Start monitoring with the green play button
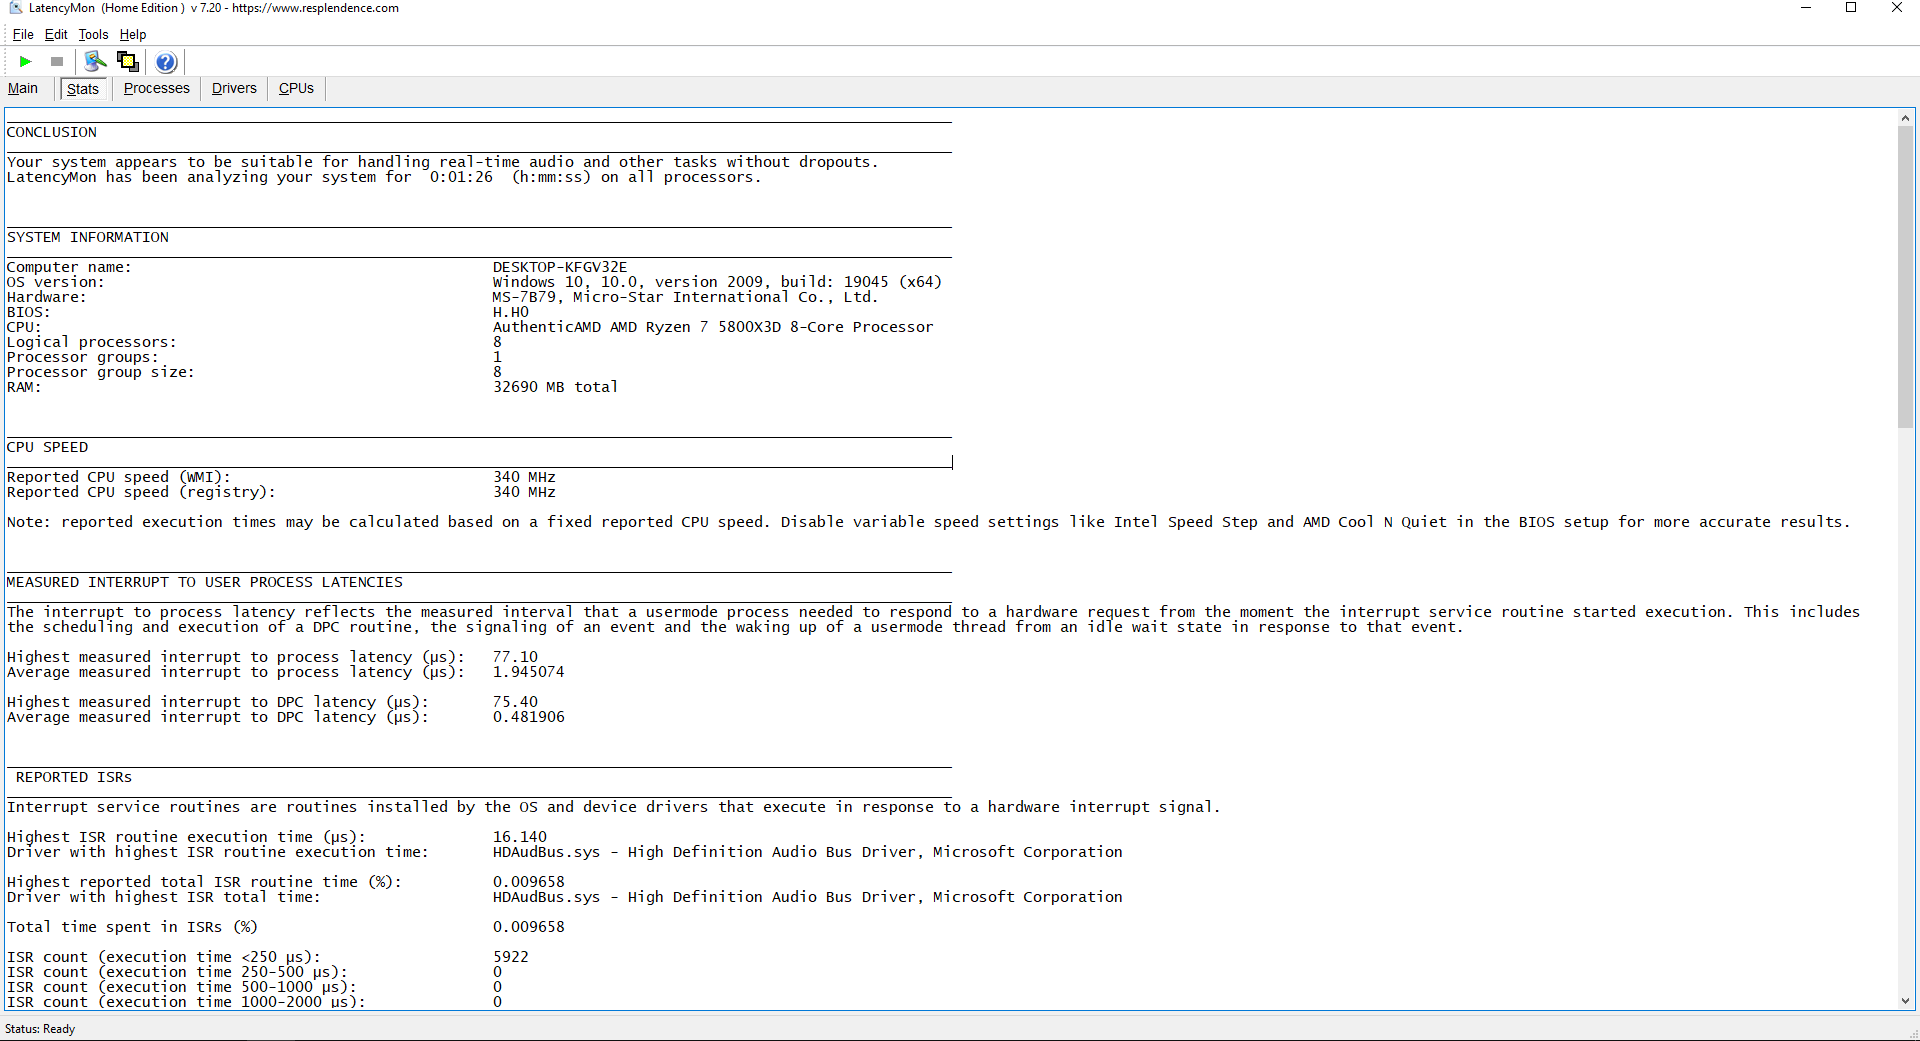1920x1041 pixels. pos(25,62)
